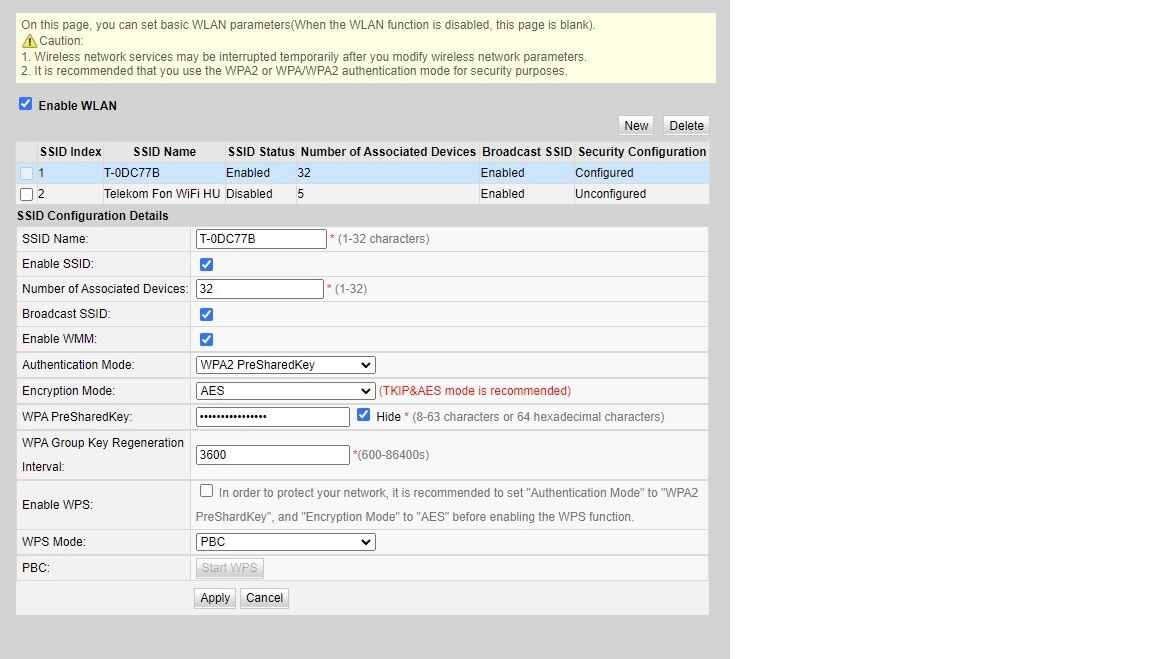Select the checkbox for SSID index 1

pyautogui.click(x=26, y=173)
